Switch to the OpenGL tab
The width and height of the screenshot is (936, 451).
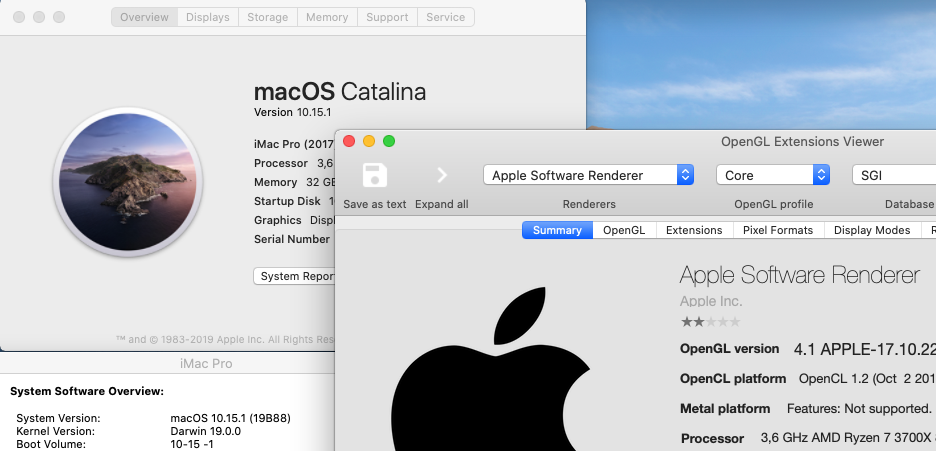(x=624, y=230)
